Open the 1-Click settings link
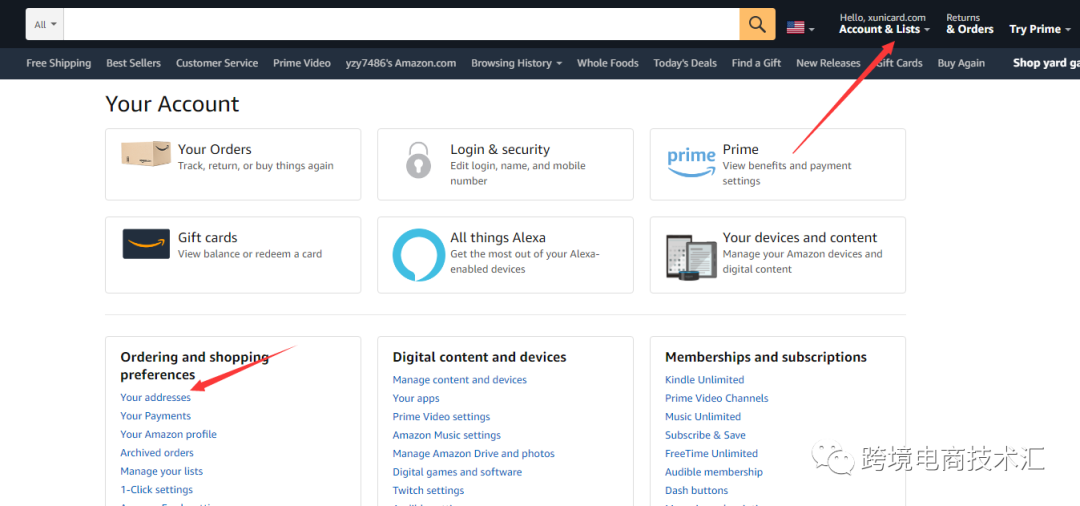 (156, 490)
